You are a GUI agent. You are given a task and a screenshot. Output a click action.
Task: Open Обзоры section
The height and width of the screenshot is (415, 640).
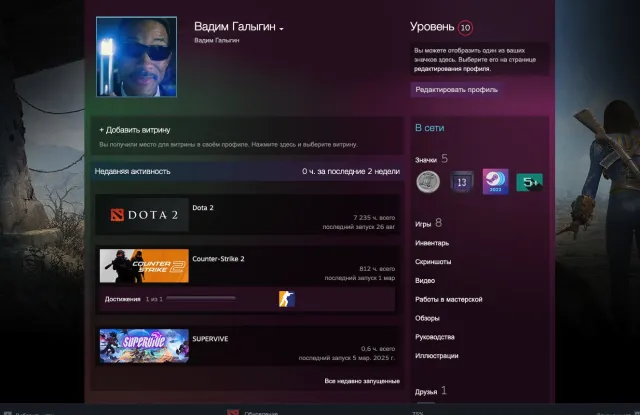(x=427, y=318)
